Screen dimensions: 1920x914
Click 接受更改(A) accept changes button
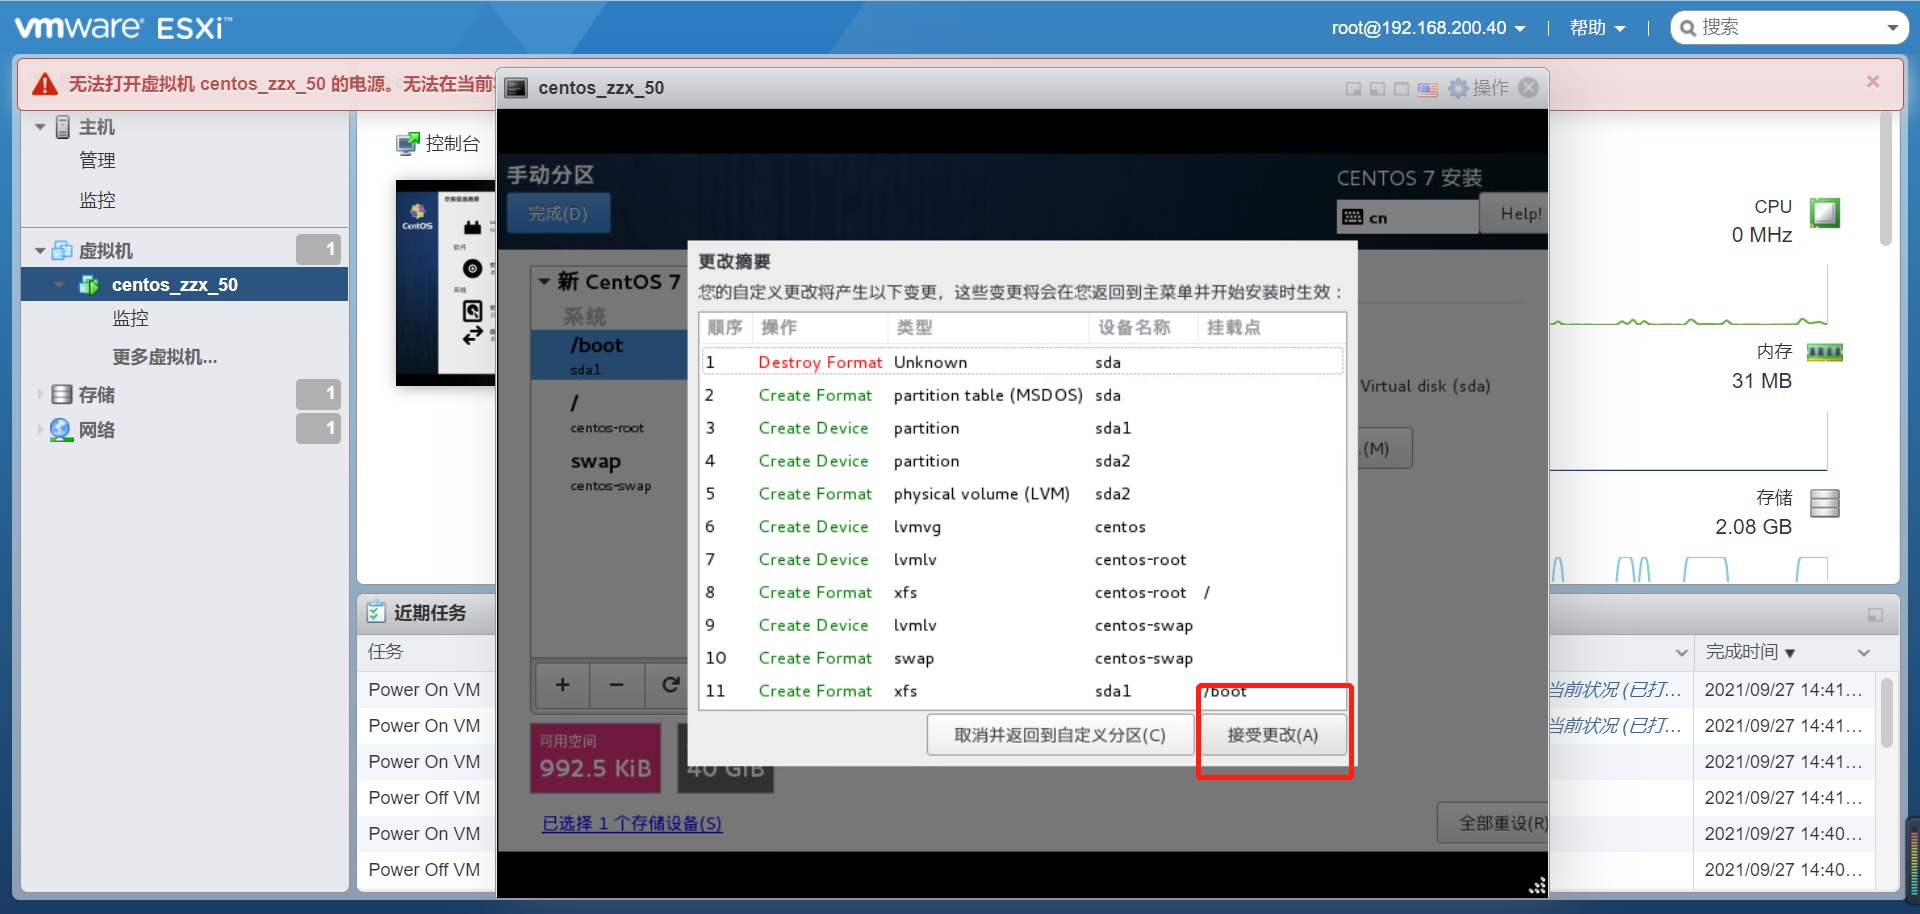pos(1272,735)
